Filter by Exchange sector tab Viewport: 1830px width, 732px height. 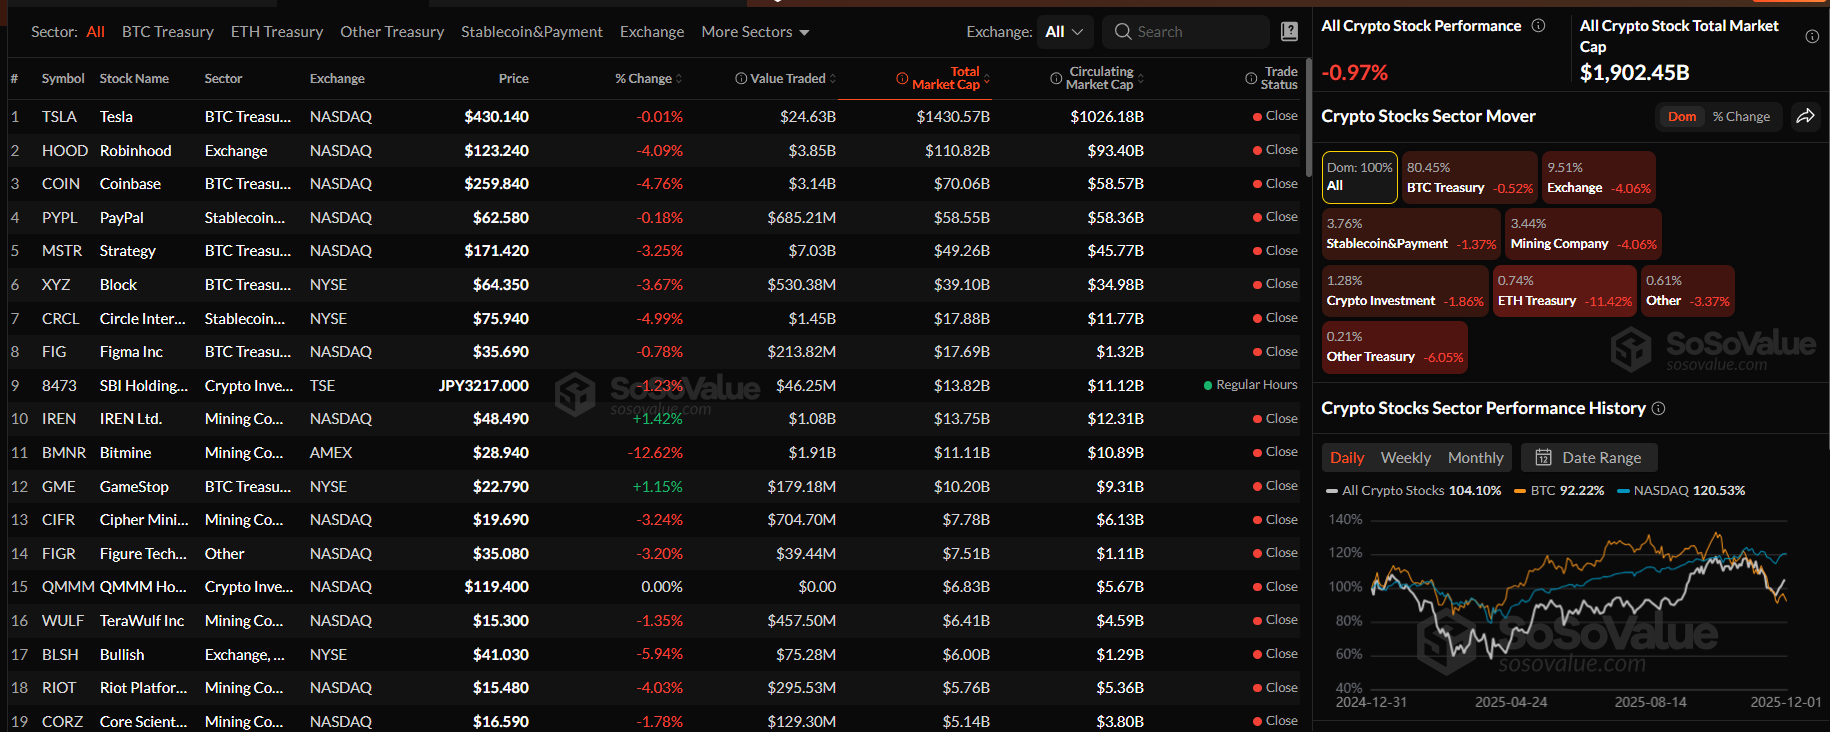pyautogui.click(x=652, y=32)
